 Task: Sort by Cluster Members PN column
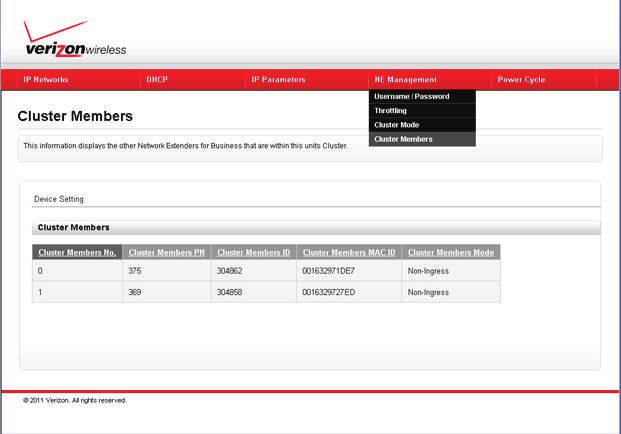point(167,252)
